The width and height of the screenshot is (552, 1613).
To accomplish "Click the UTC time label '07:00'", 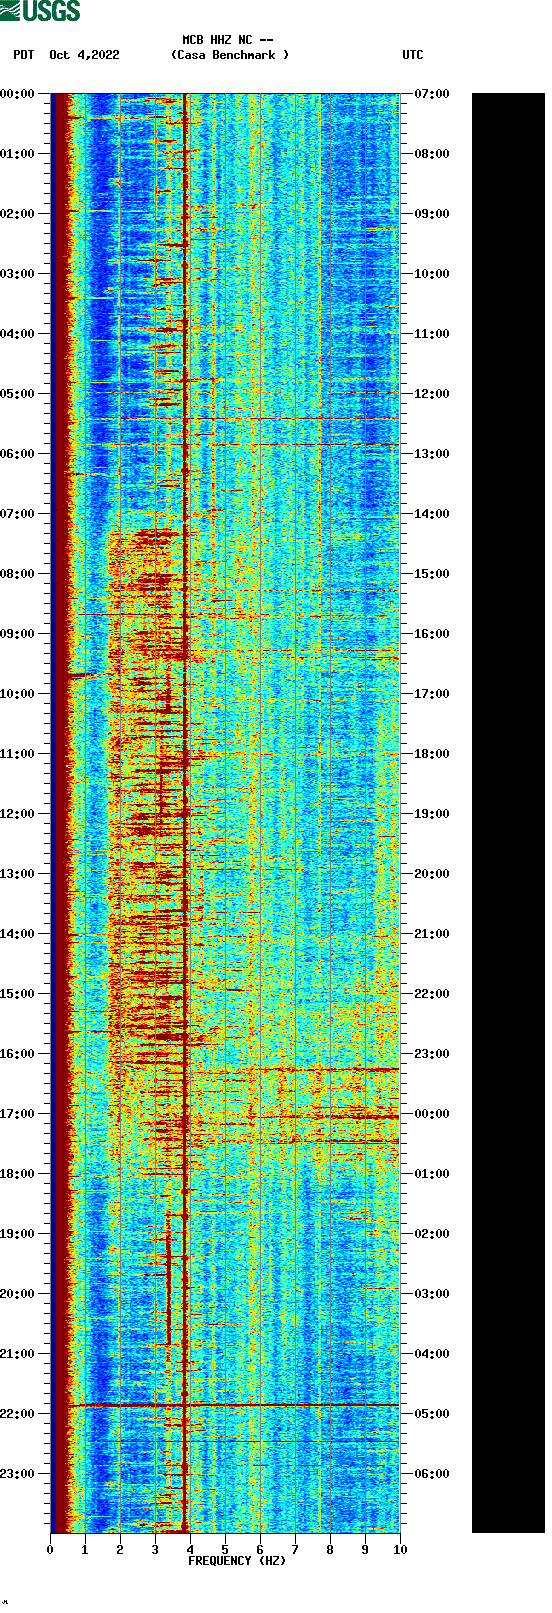I will [x=432, y=94].
